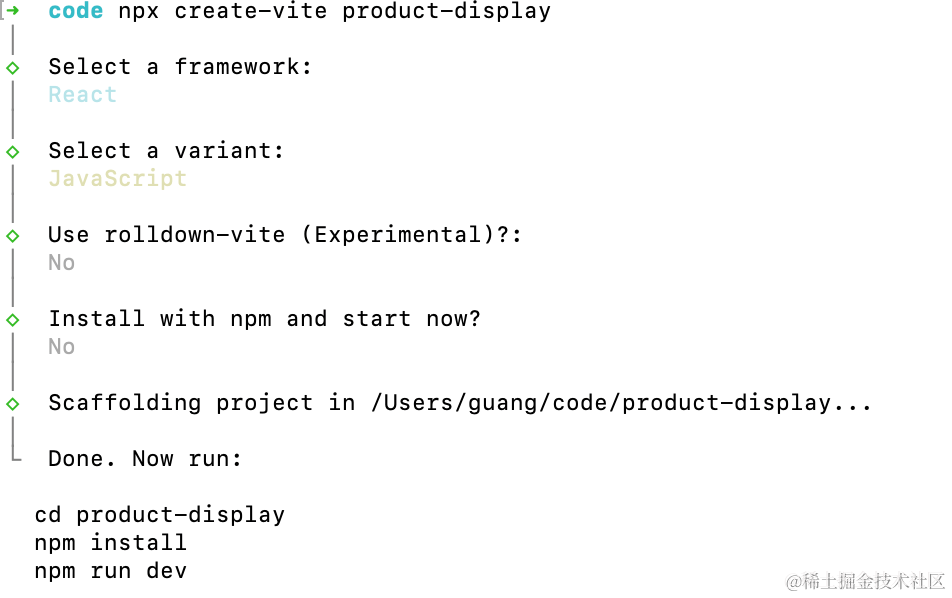Click the green arrow prompt icon
Viewport: 952px width, 598px height.
(x=13, y=10)
